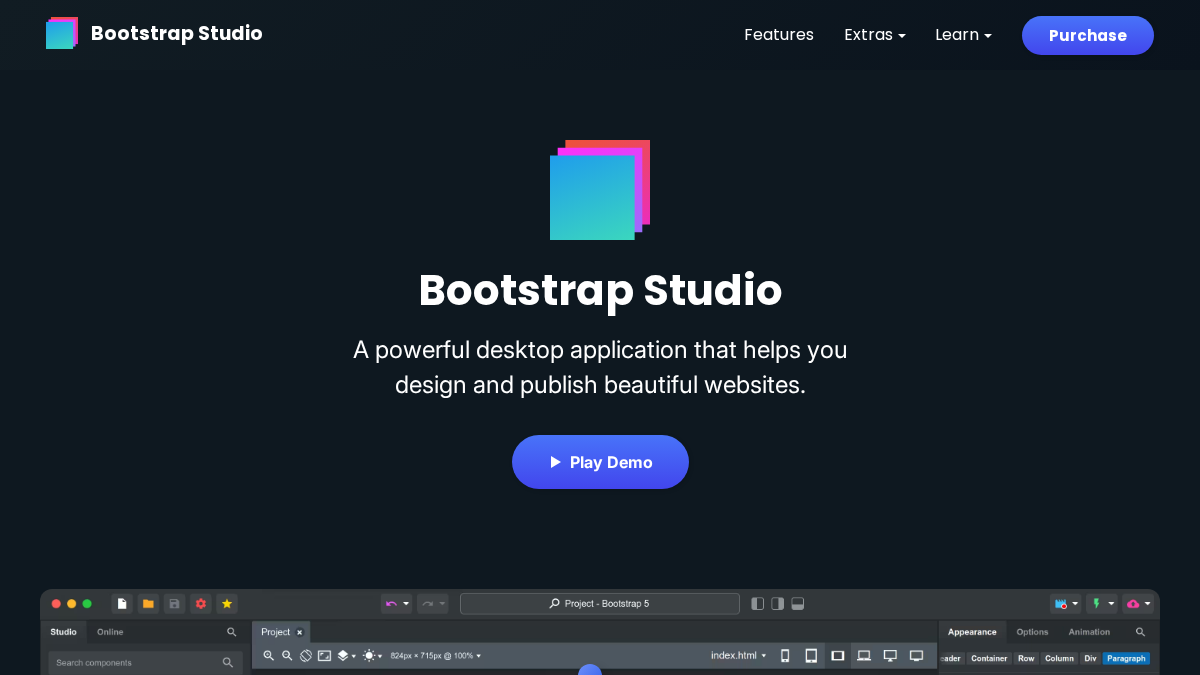This screenshot has height=675, width=1200.
Task: Click the Search components input field
Action: [145, 663]
